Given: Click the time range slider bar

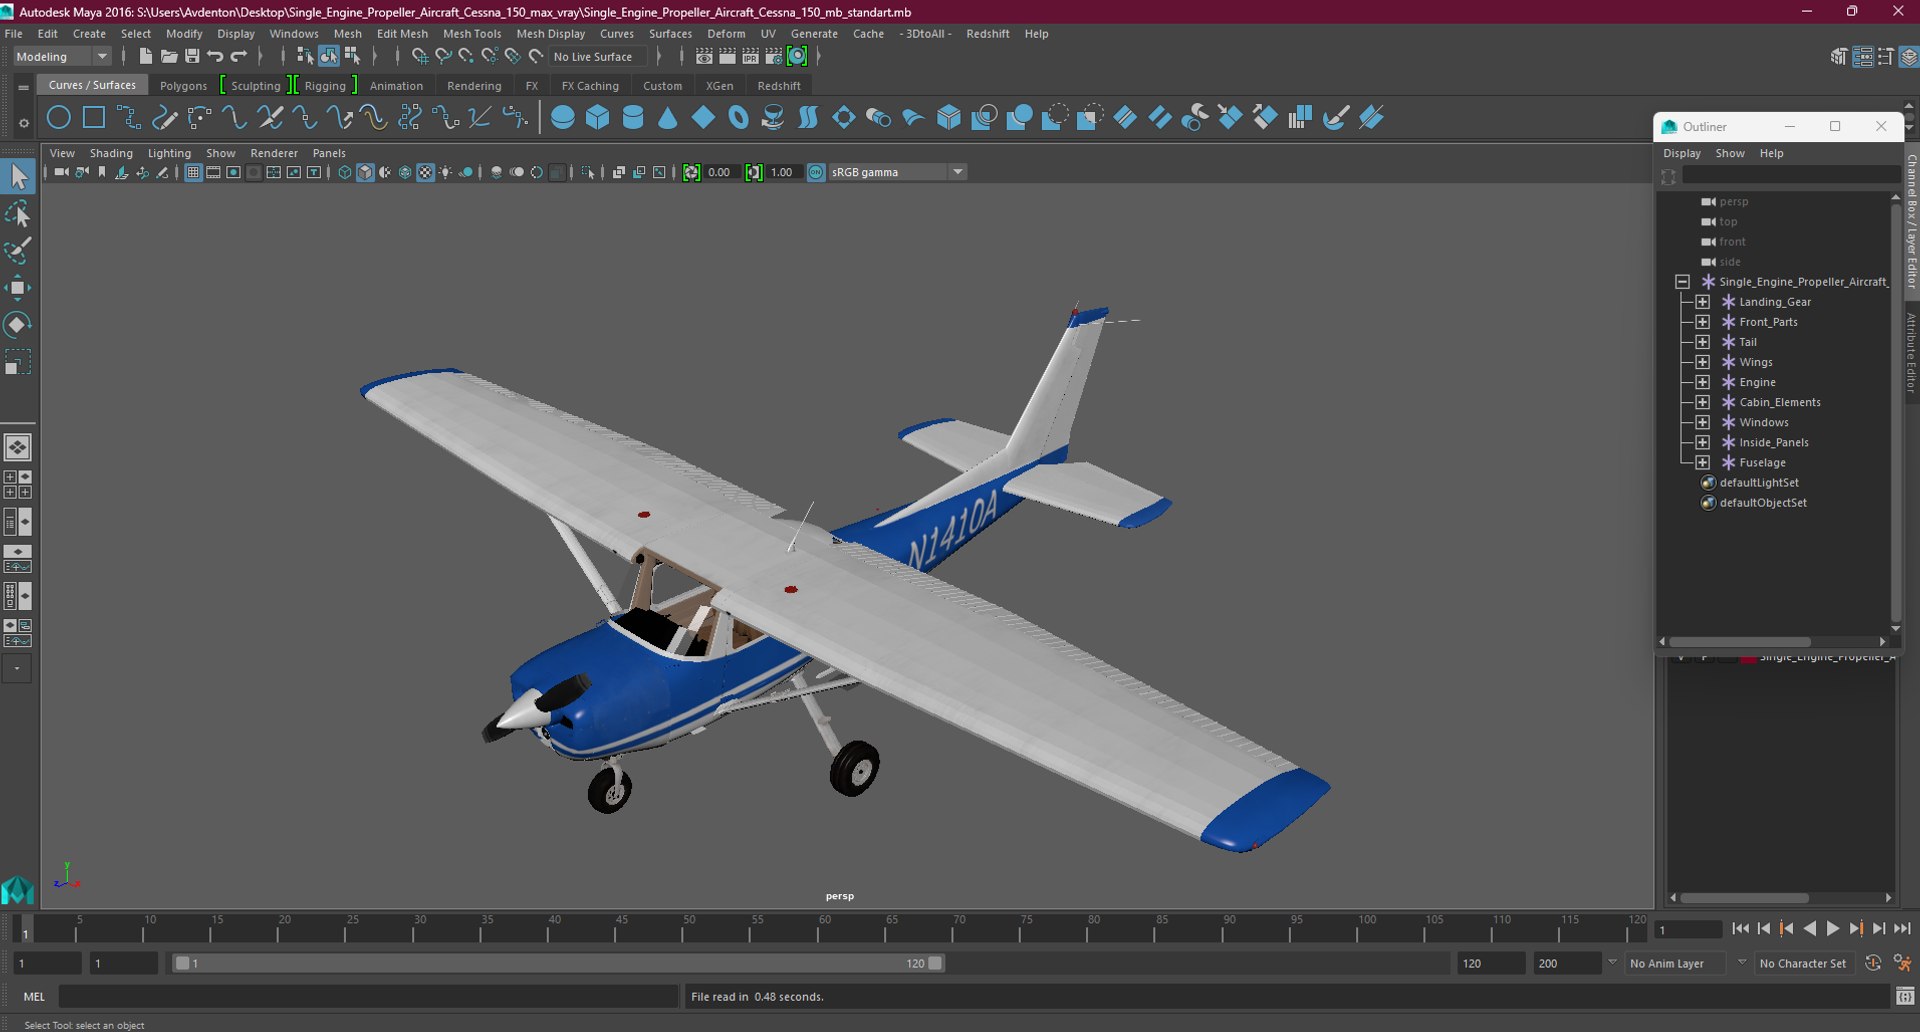Looking at the screenshot, I should 558,963.
